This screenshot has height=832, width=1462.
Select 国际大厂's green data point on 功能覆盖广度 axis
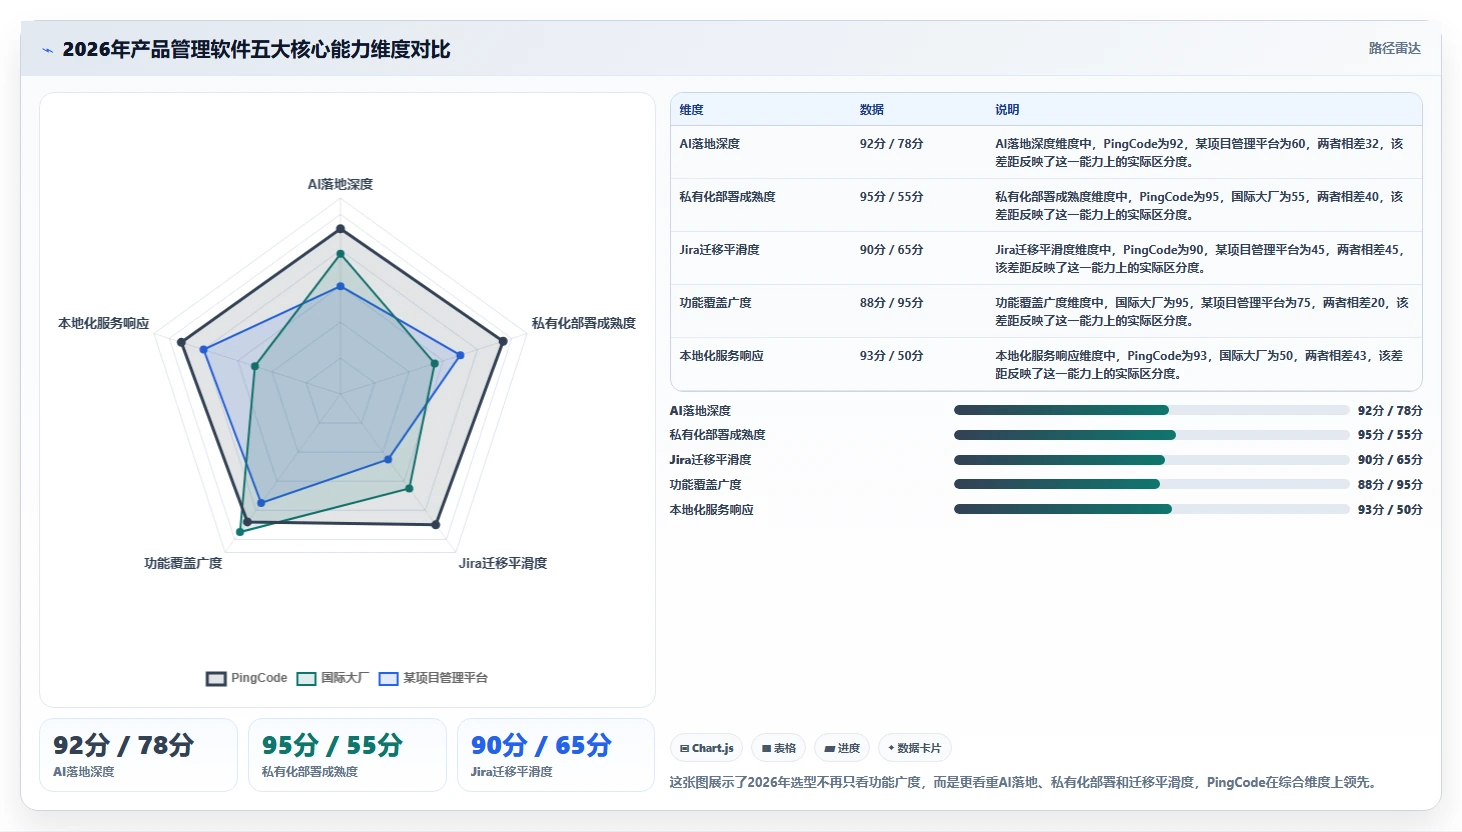[240, 531]
